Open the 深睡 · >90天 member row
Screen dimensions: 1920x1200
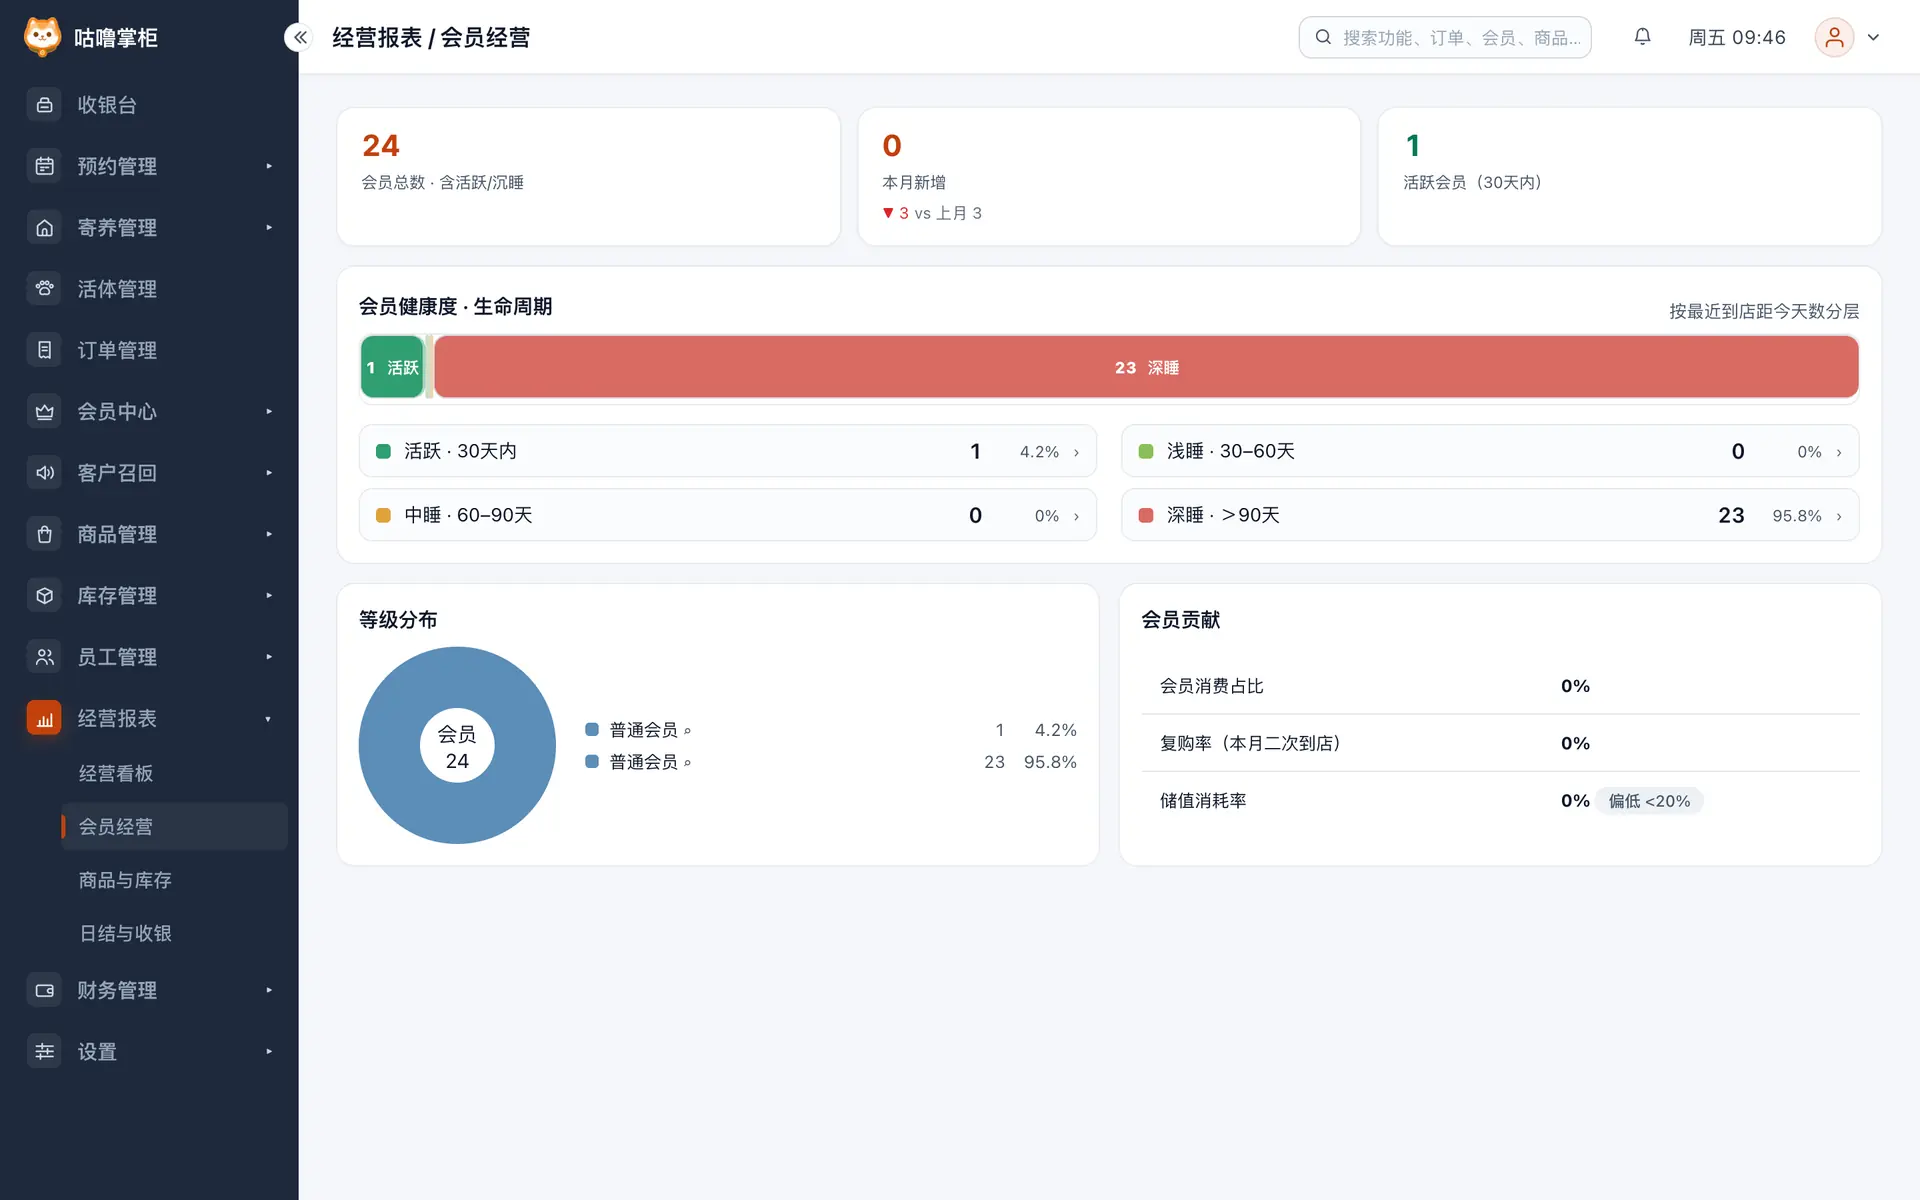pos(1490,515)
